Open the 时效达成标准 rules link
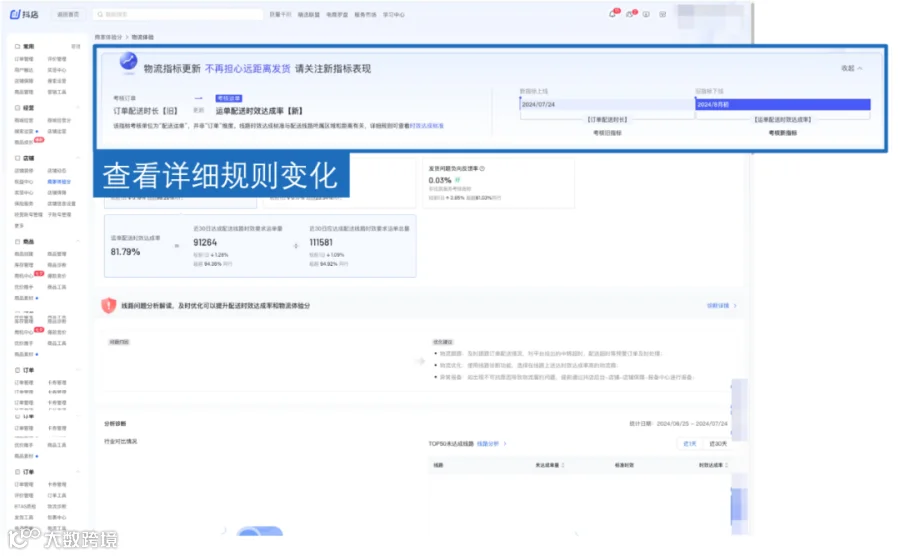900x556 pixels. point(427,126)
